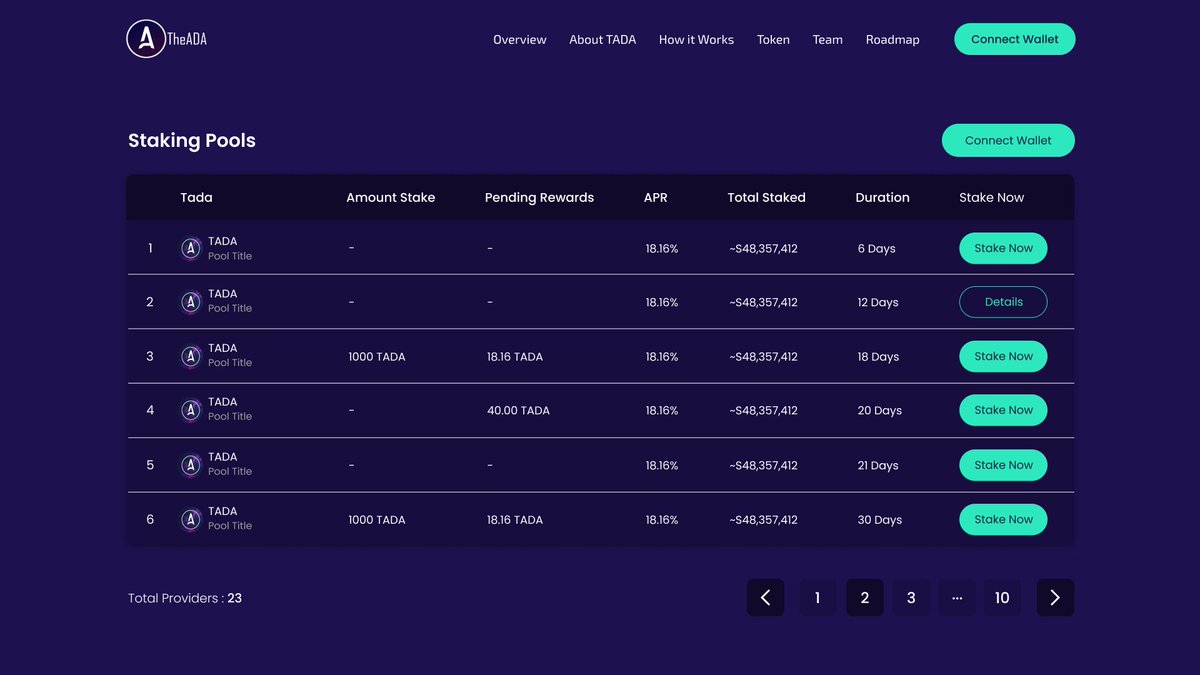The height and width of the screenshot is (675, 1200).
Task: Click TADA token icon in row 3
Action: click(x=191, y=356)
